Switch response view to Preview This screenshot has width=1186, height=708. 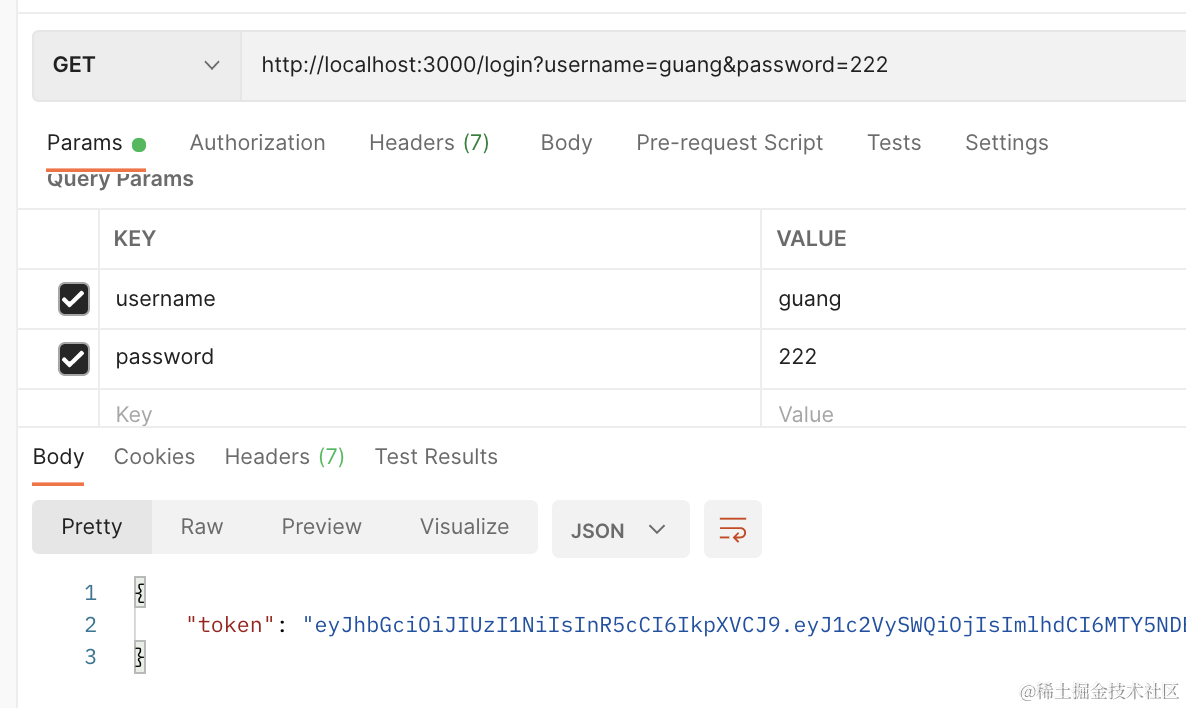pyautogui.click(x=321, y=527)
